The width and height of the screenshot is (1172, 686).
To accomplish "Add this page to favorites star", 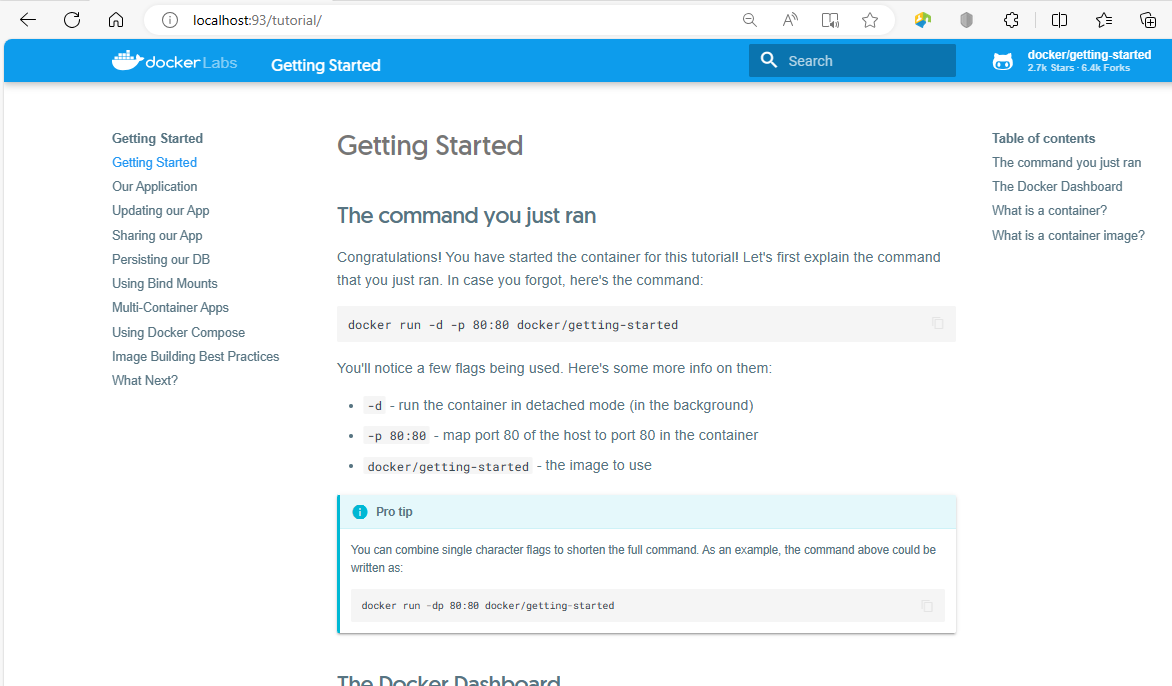I will [869, 20].
